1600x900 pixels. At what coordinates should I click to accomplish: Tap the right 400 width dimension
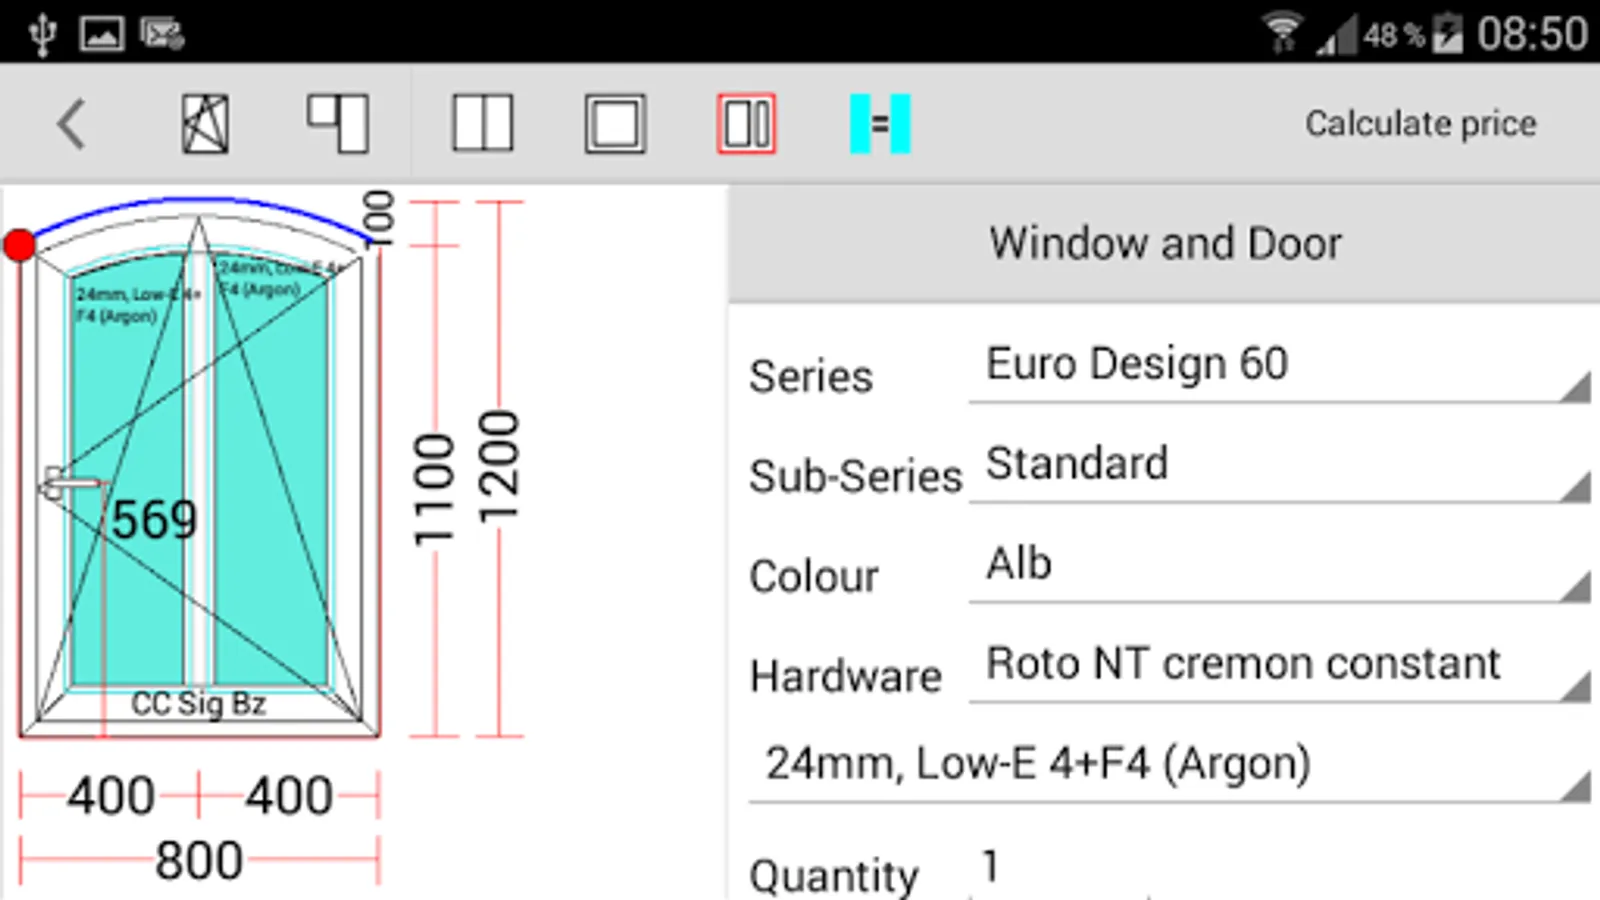point(289,796)
